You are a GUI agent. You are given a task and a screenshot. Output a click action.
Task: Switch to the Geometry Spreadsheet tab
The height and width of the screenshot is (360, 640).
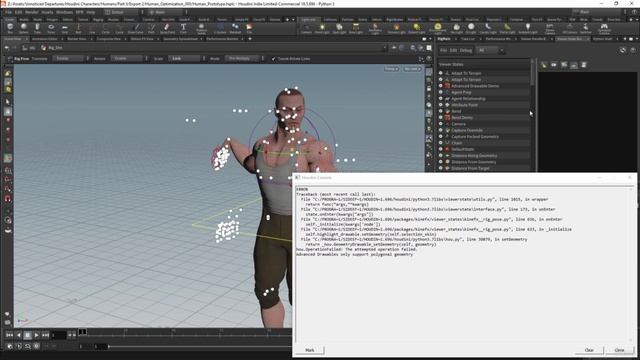pyautogui.click(x=180, y=39)
